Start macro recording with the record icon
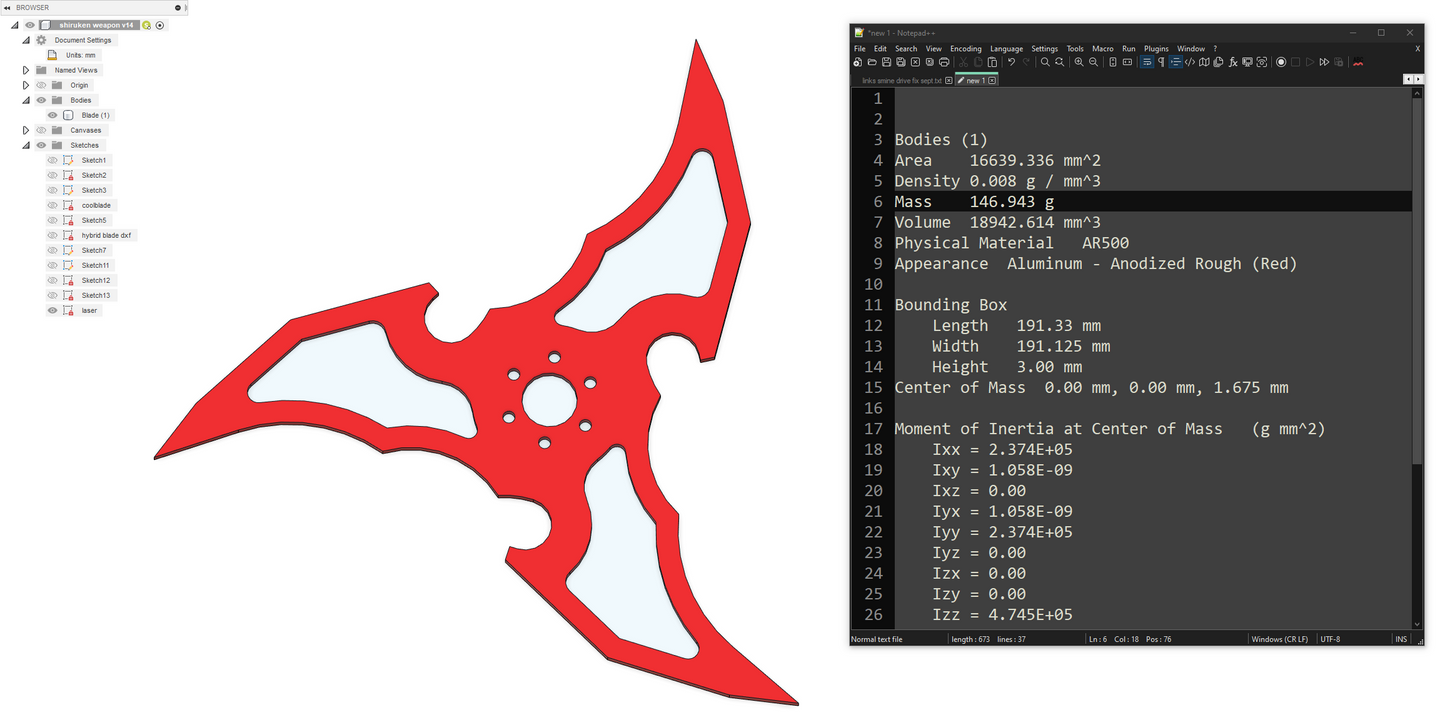The width and height of the screenshot is (1445, 712). pyautogui.click(x=1281, y=62)
